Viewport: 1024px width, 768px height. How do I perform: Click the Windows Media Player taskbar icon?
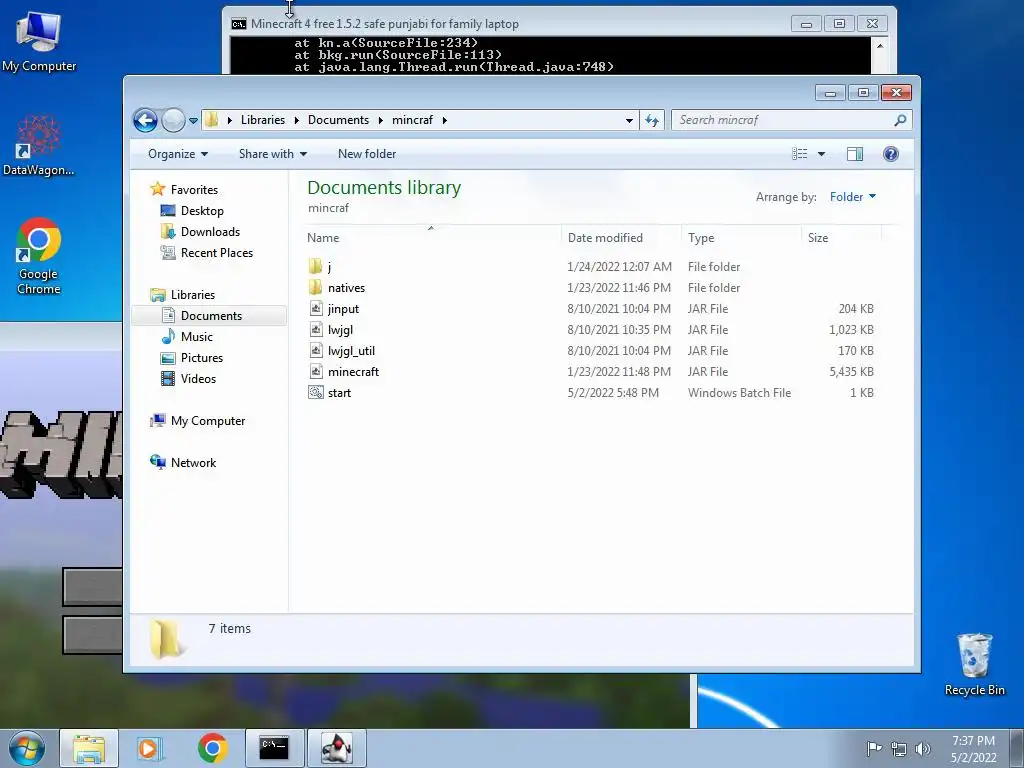point(150,748)
